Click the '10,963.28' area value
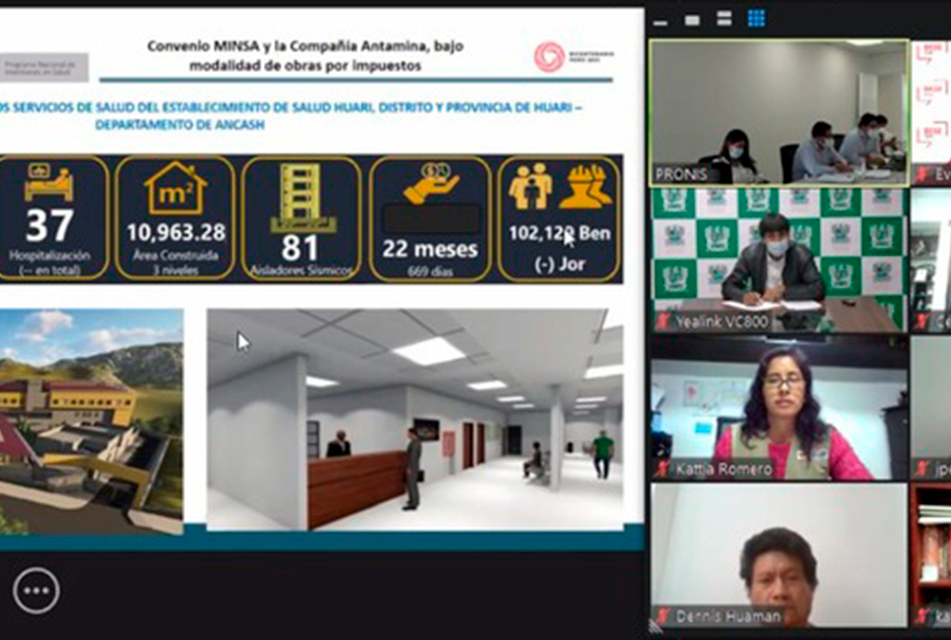951x640 pixels. [x=176, y=232]
